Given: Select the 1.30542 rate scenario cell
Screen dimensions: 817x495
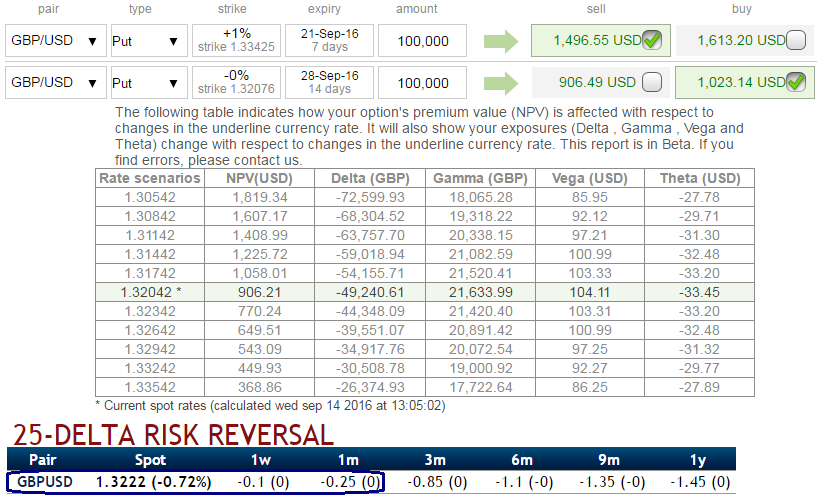Looking at the screenshot, I should [x=150, y=197].
